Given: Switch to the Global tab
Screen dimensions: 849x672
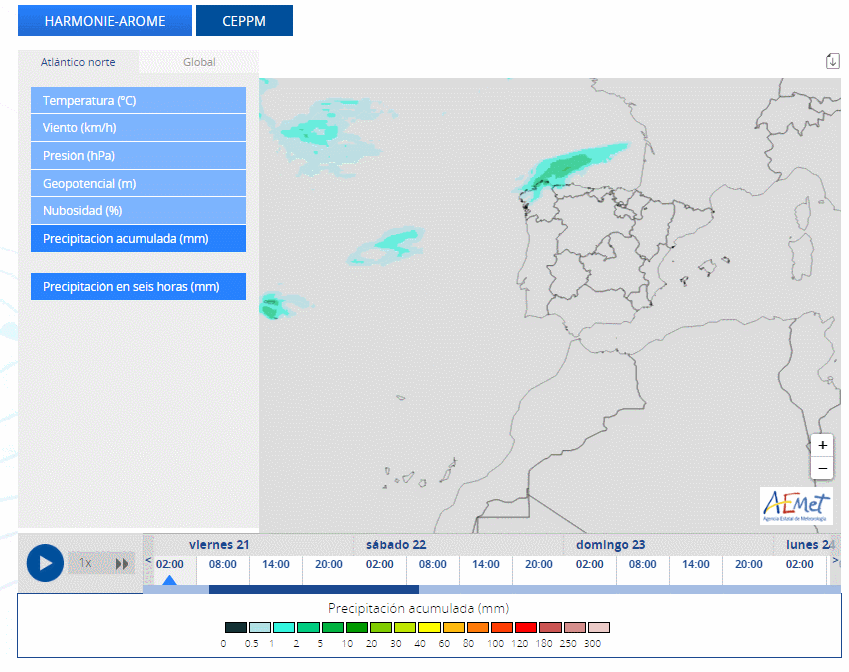Looking at the screenshot, I should (199, 62).
